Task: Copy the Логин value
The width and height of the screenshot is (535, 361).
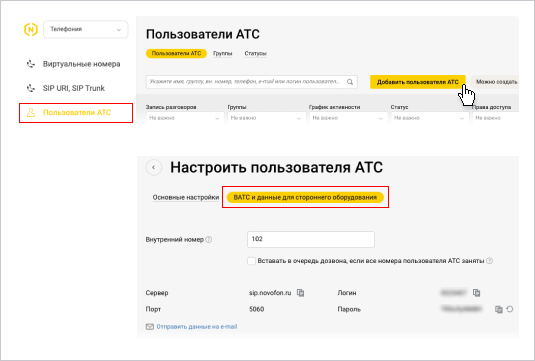Action: tap(477, 293)
